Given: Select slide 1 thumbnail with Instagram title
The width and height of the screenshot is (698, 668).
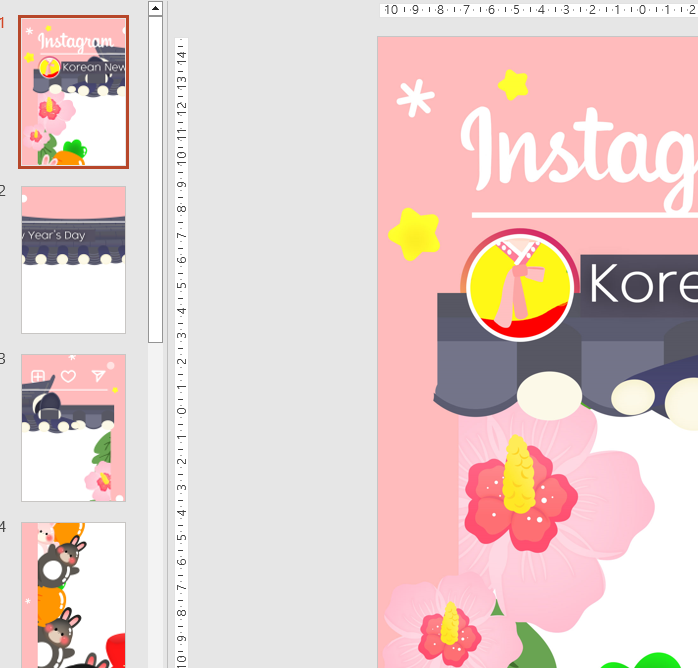Looking at the screenshot, I should click(73, 92).
